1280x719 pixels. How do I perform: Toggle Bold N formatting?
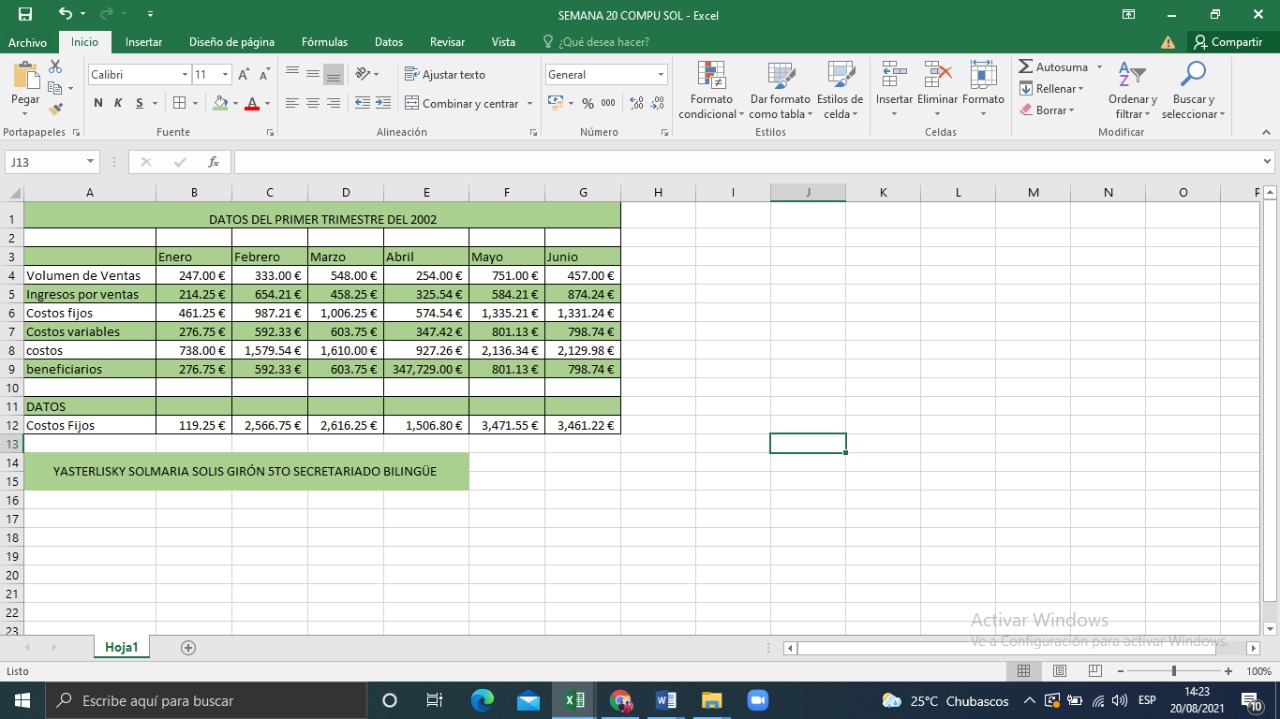98,103
